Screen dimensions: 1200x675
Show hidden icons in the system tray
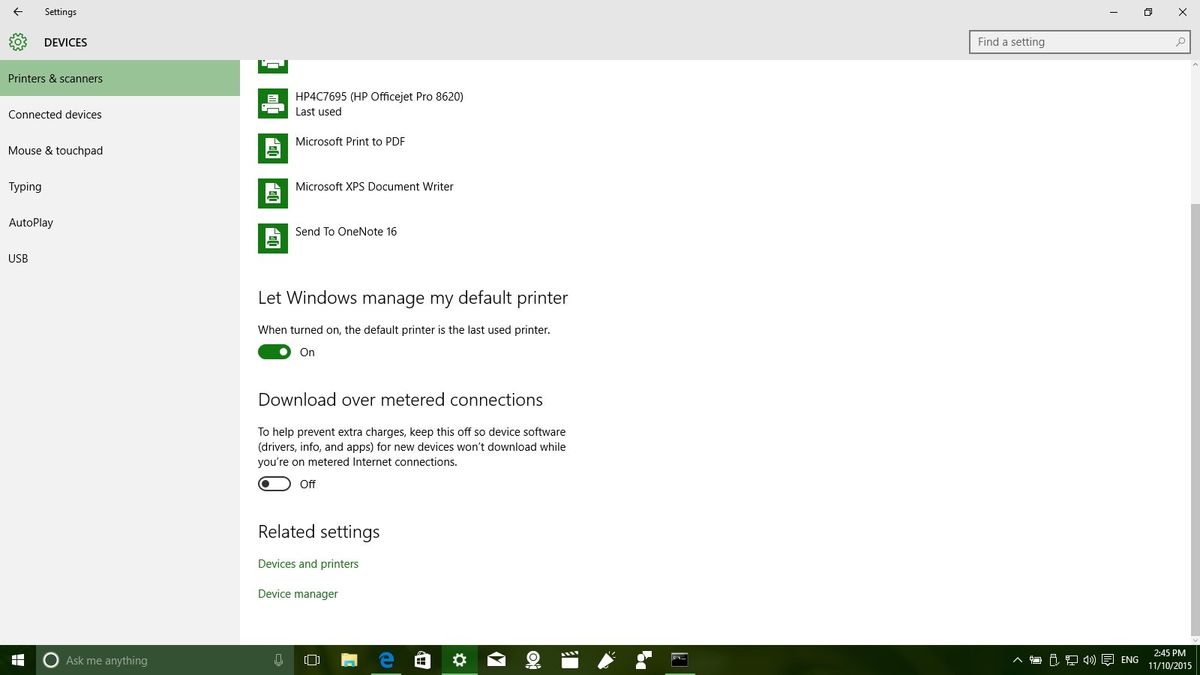1017,660
